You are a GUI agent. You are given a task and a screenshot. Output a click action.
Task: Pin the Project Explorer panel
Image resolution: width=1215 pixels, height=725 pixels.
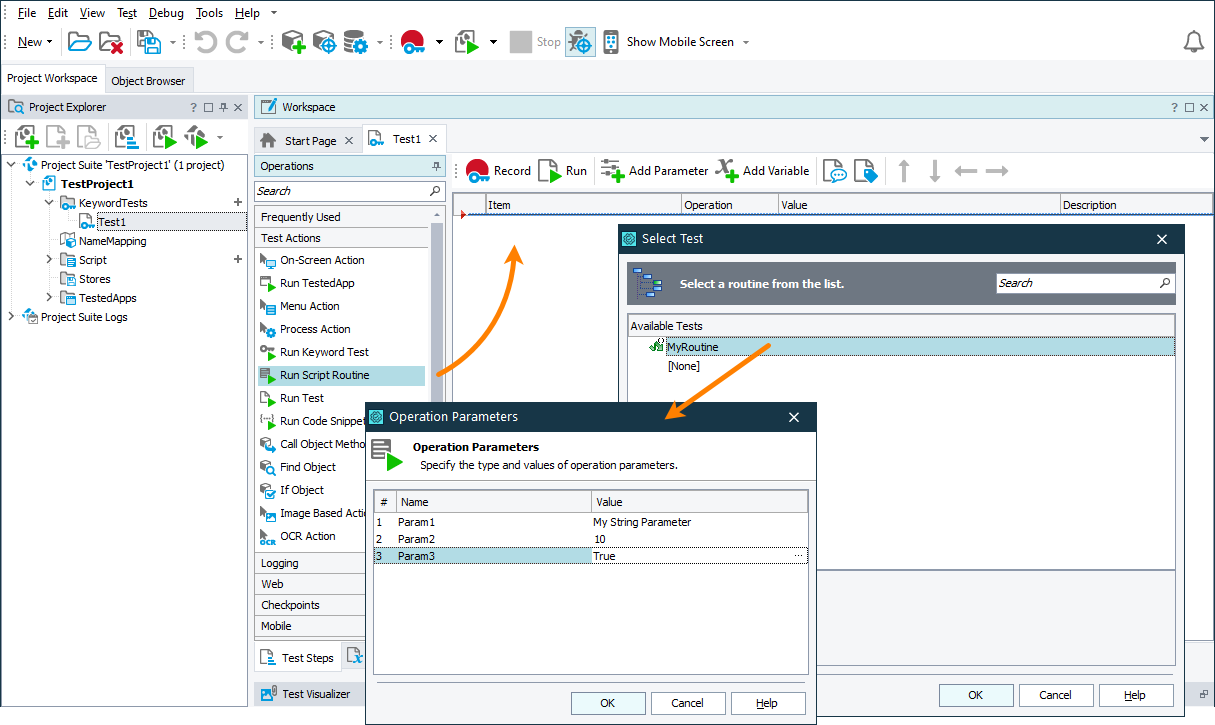(x=224, y=107)
